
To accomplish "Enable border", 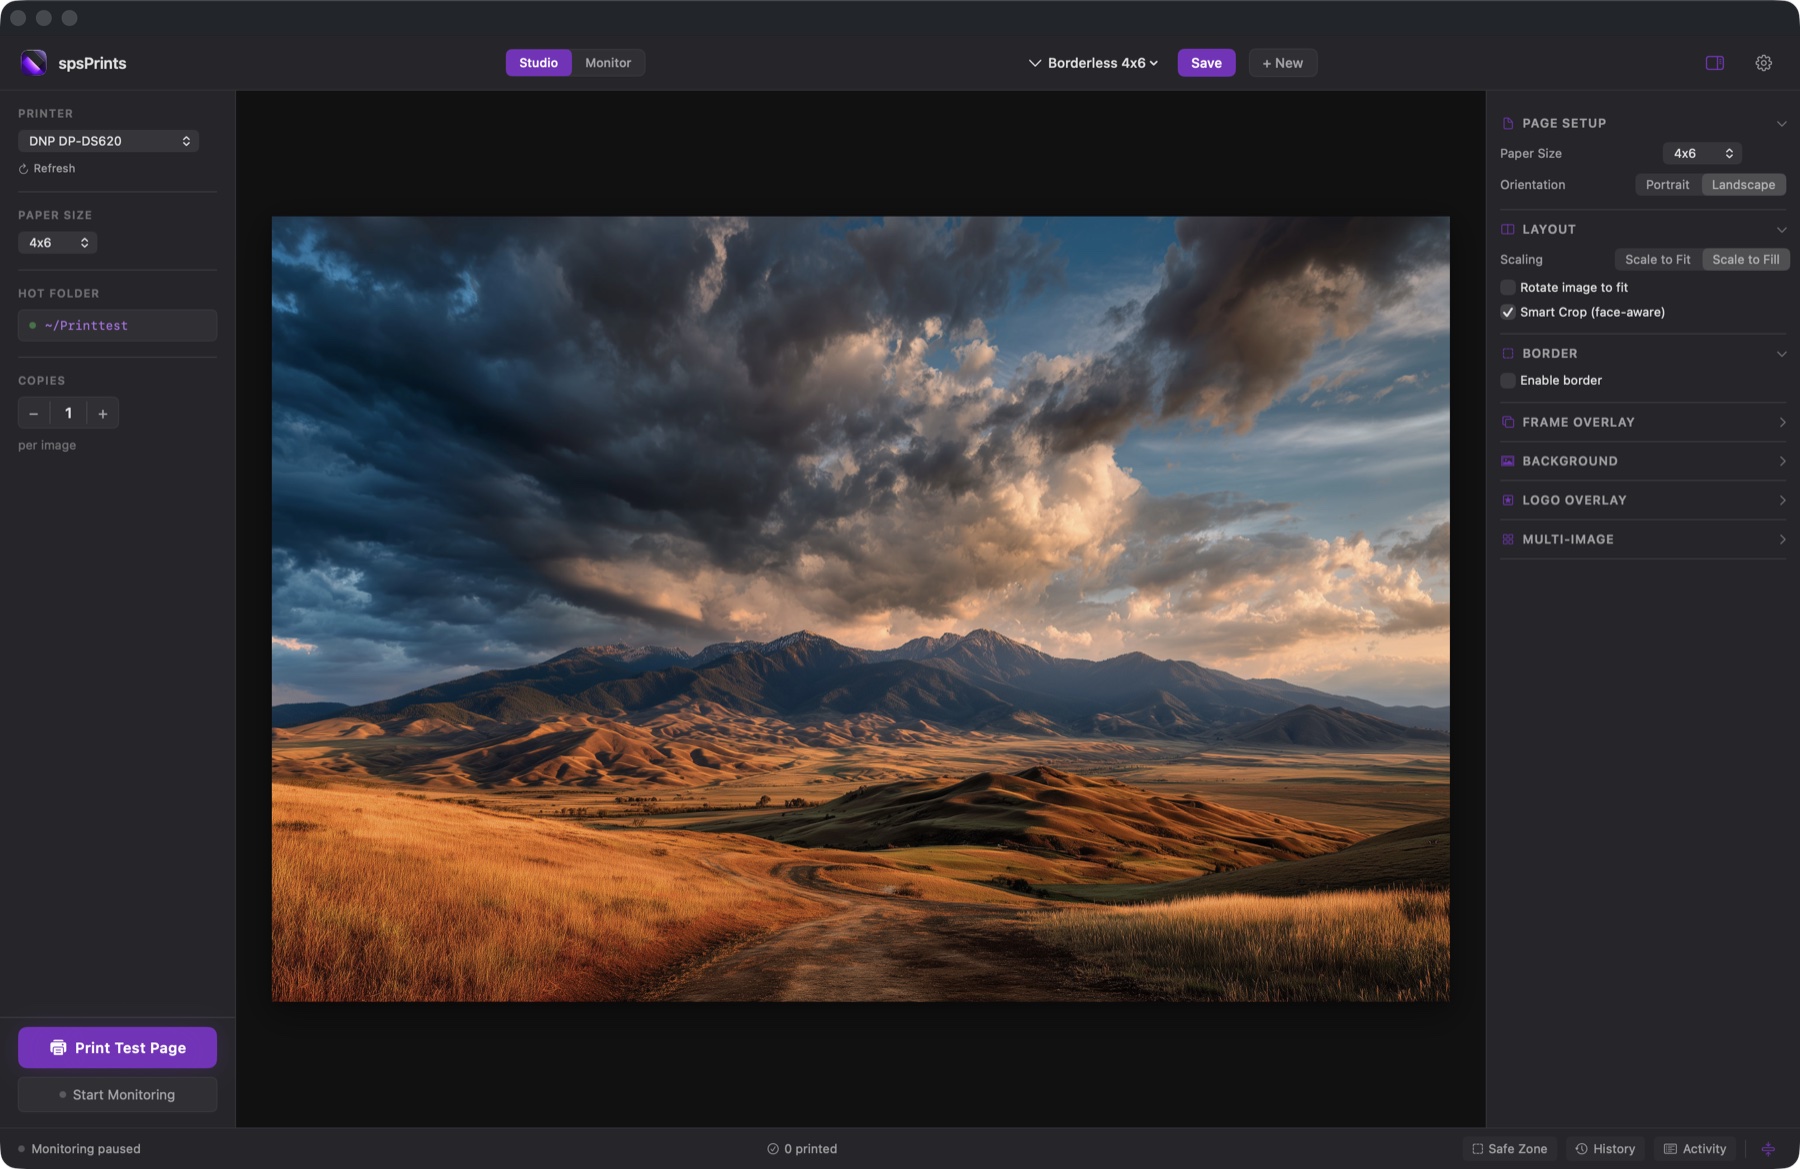I will [x=1507, y=380].
